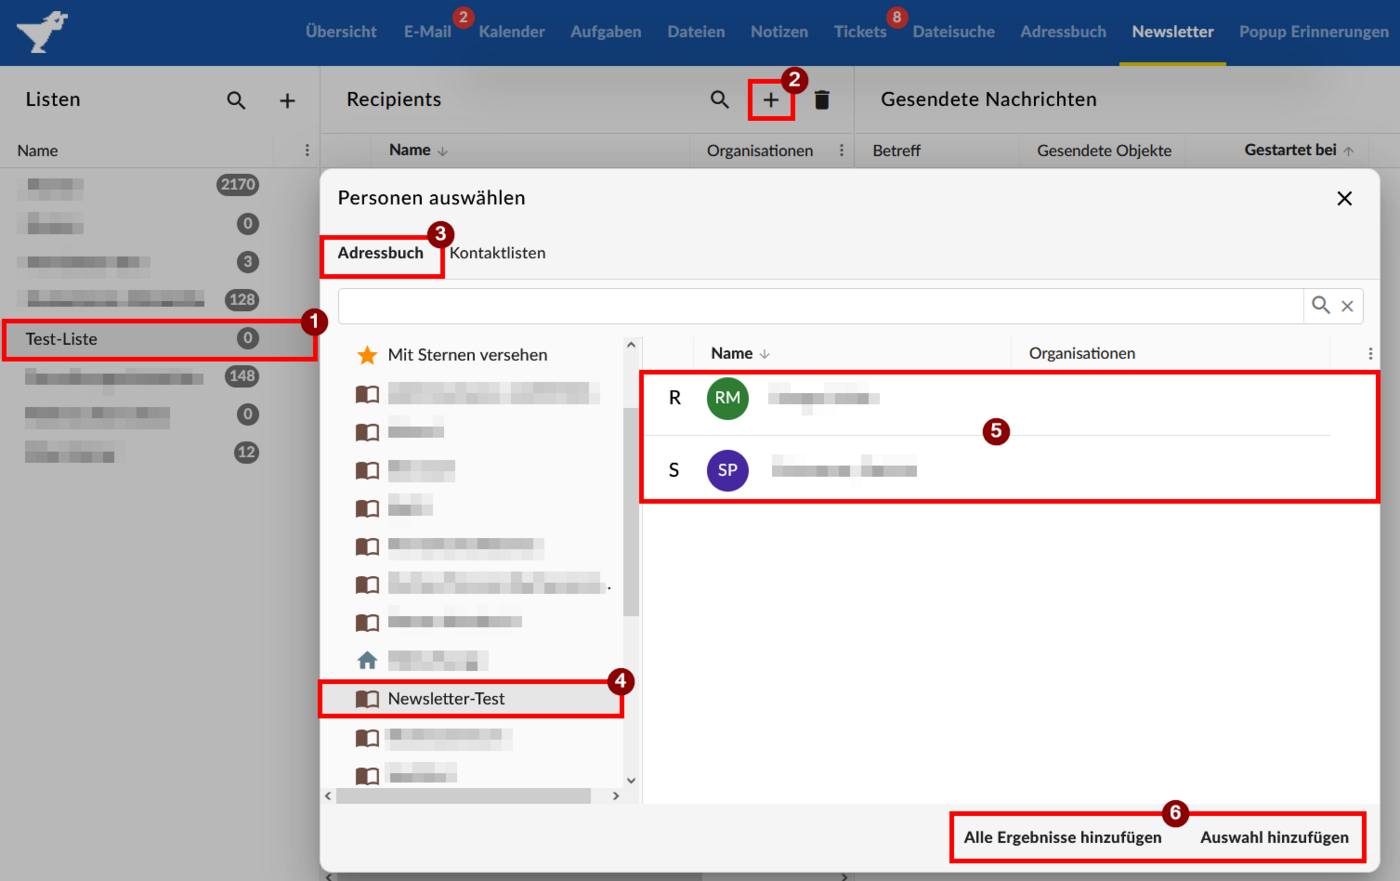Screen dimensions: 1400x881
Task: Click Auswahl hinzufügen
Action: [x=1277, y=837]
